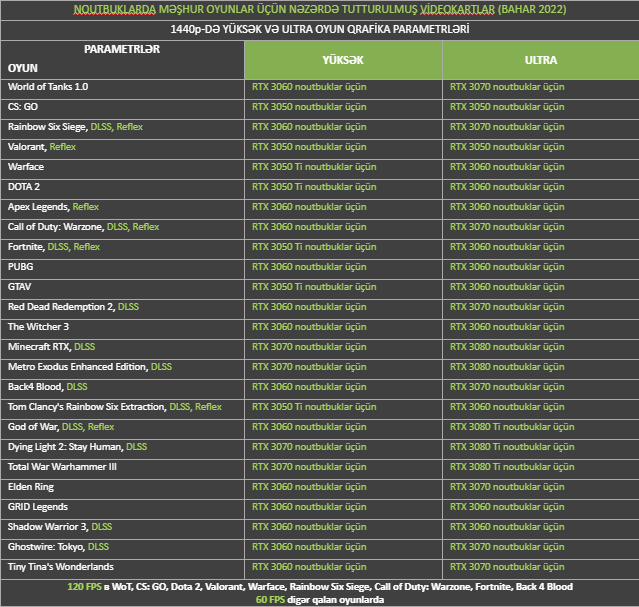Click the Rainbow Six Siege game name
This screenshot has height=607, width=639.
click(x=47, y=127)
